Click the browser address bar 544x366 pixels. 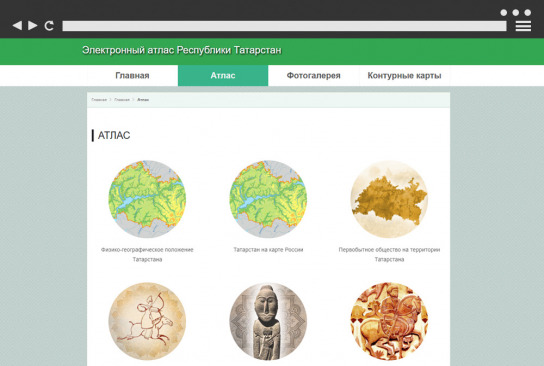click(x=284, y=26)
